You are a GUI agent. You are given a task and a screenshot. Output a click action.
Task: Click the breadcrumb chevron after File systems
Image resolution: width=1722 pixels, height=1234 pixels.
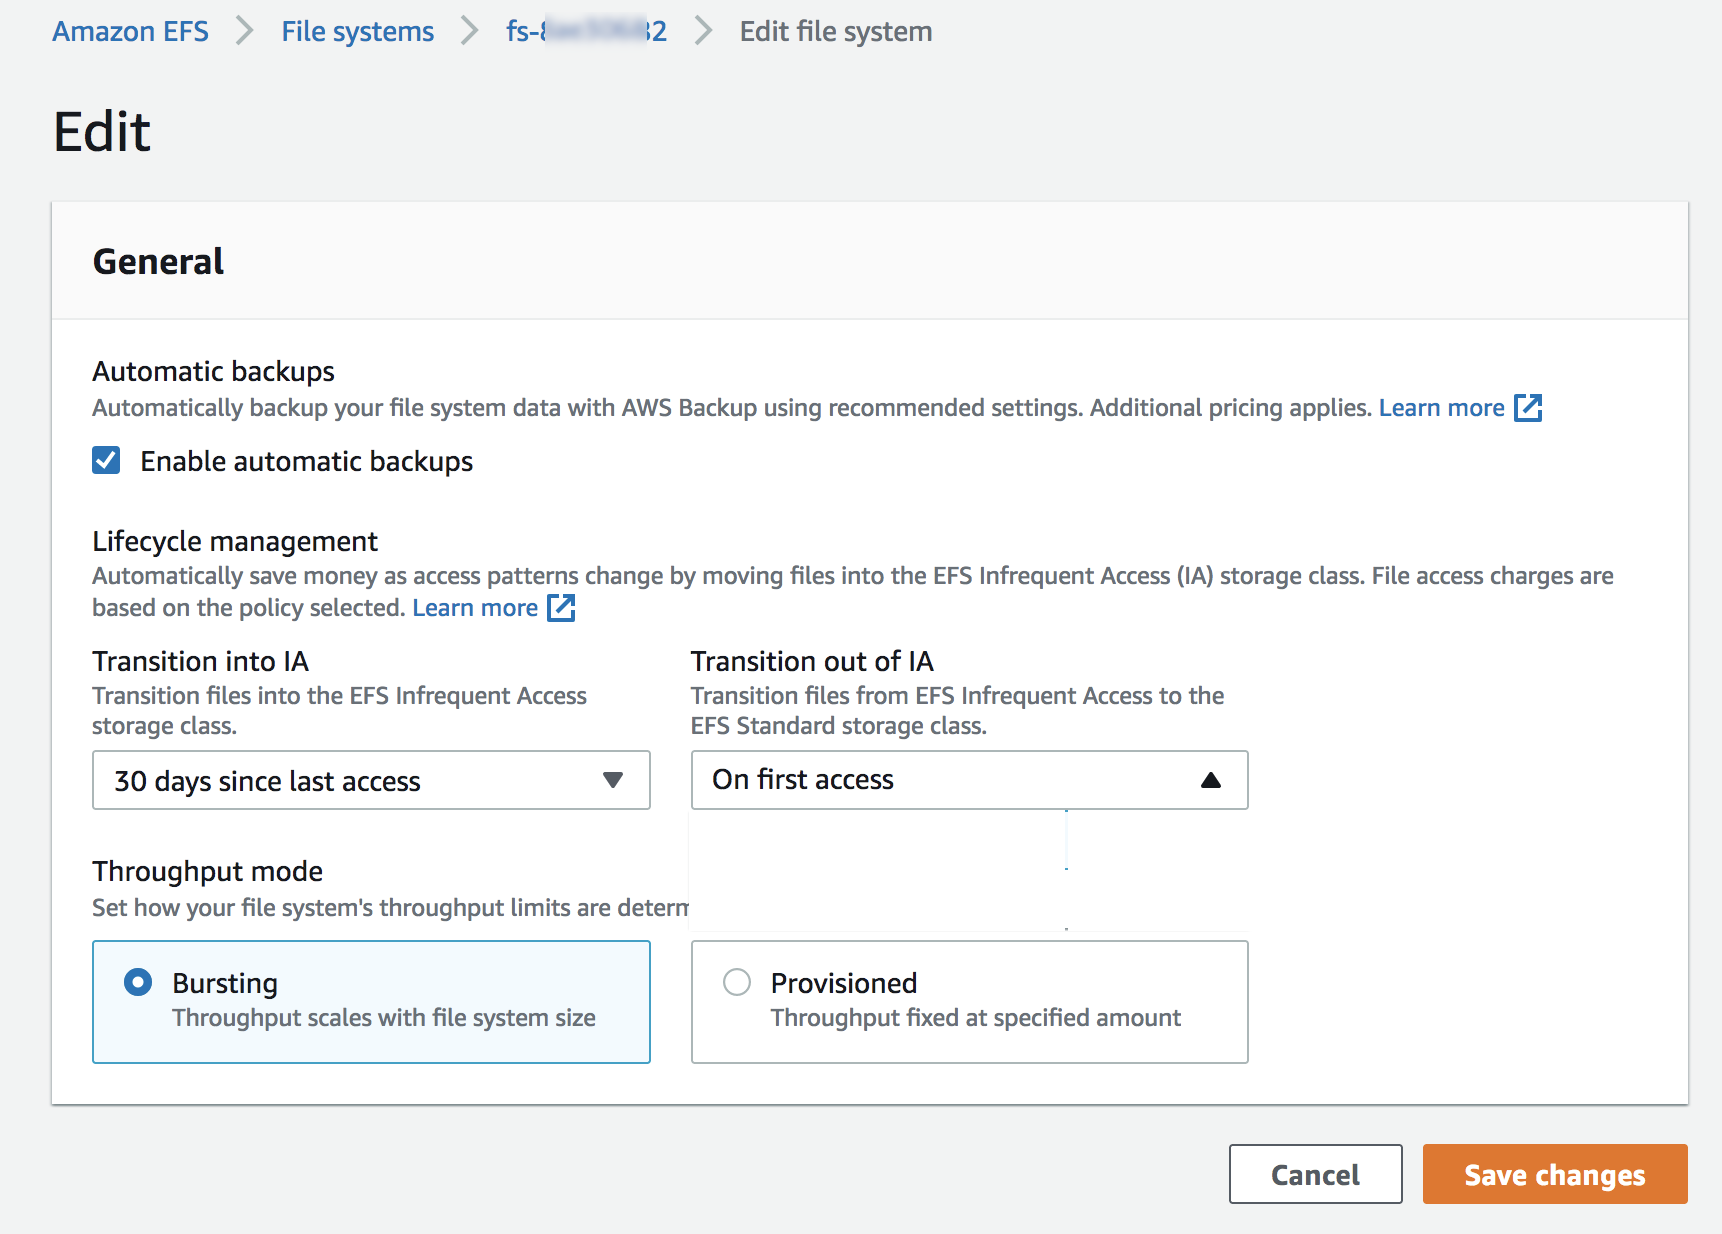469,32
